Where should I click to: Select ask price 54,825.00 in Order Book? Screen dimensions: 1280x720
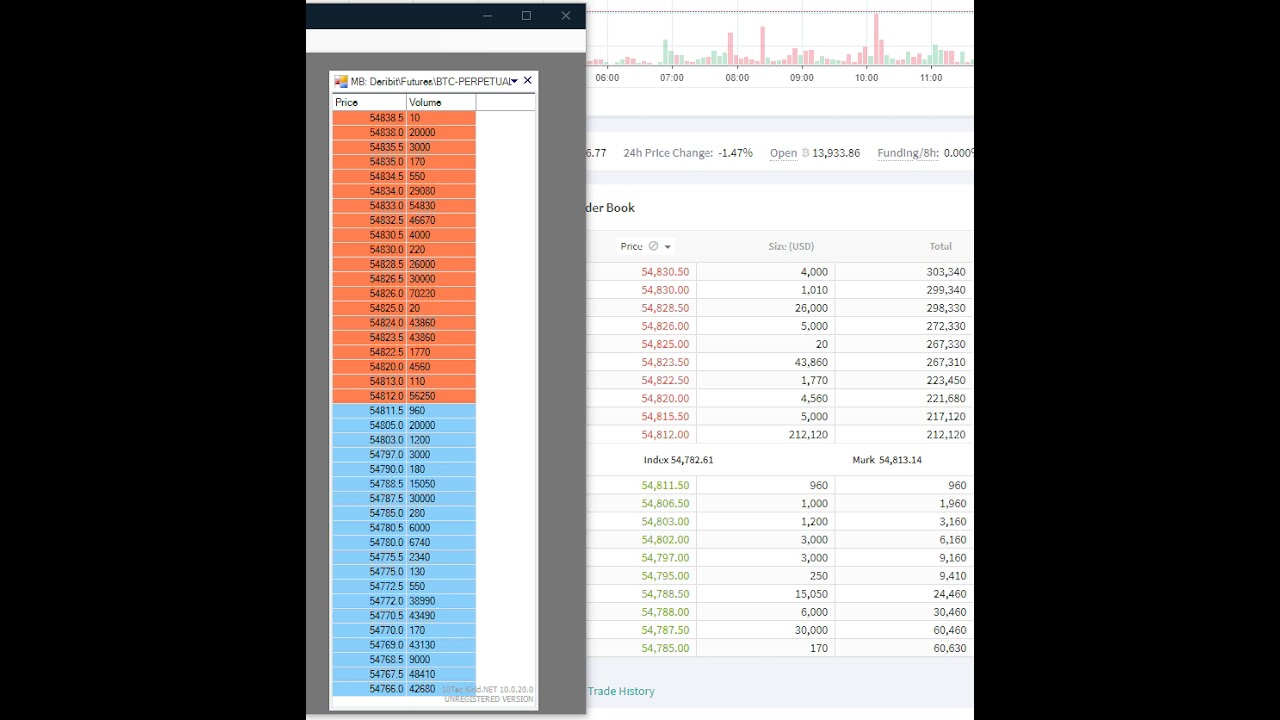(x=665, y=344)
